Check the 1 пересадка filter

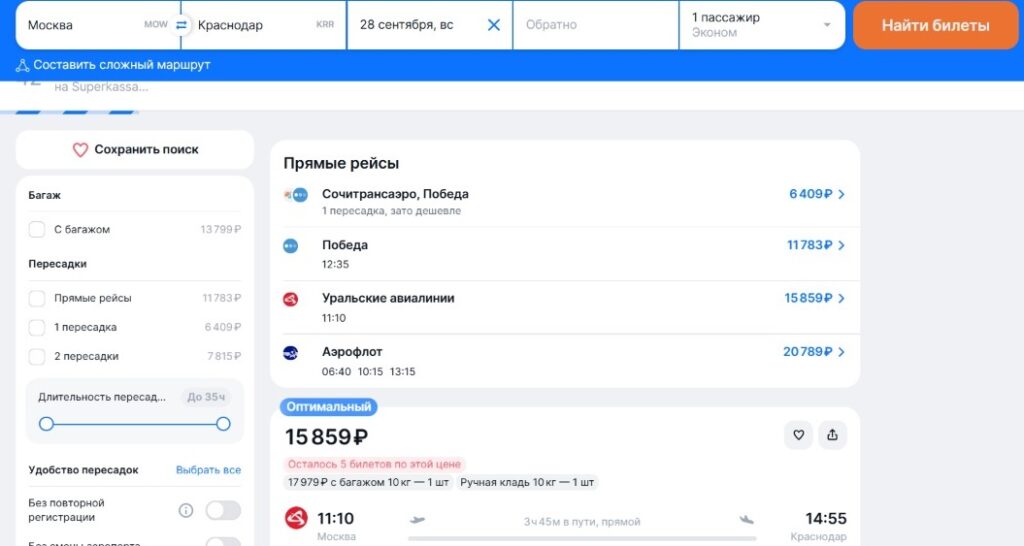point(37,327)
